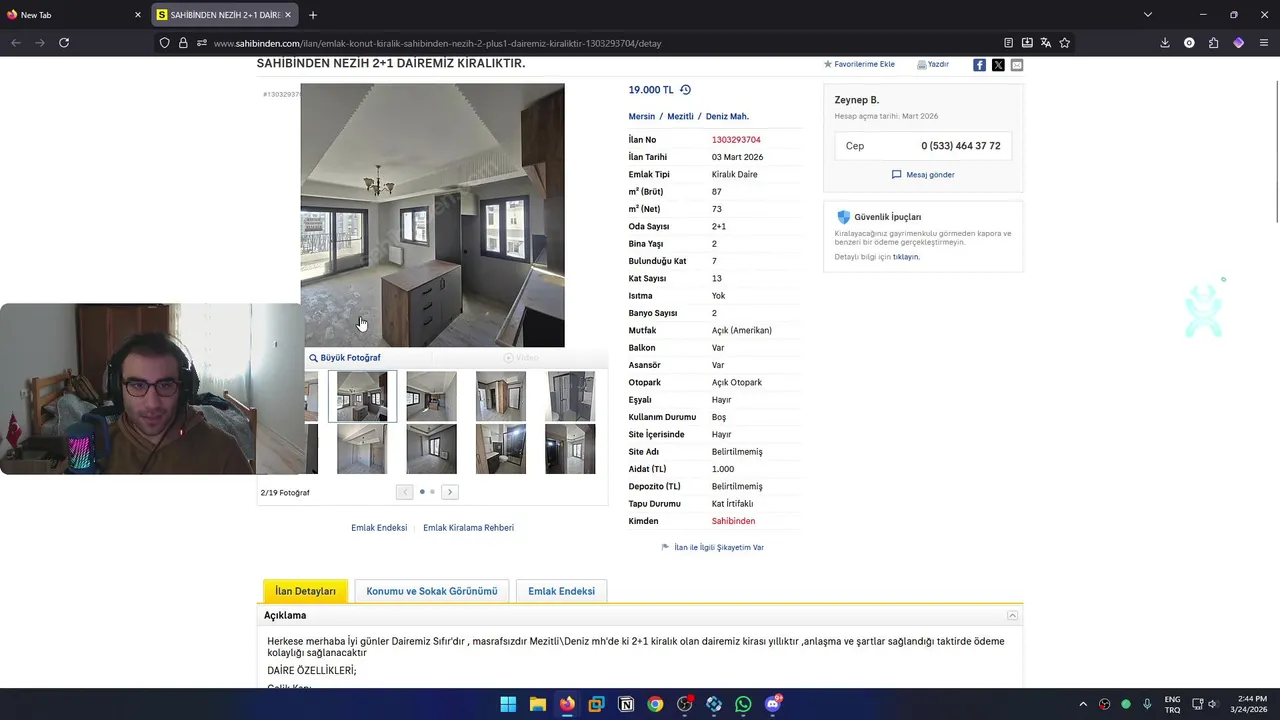Viewport: 1280px width, 720px height.
Task: Open Firefox downloads panel
Action: point(1165,43)
